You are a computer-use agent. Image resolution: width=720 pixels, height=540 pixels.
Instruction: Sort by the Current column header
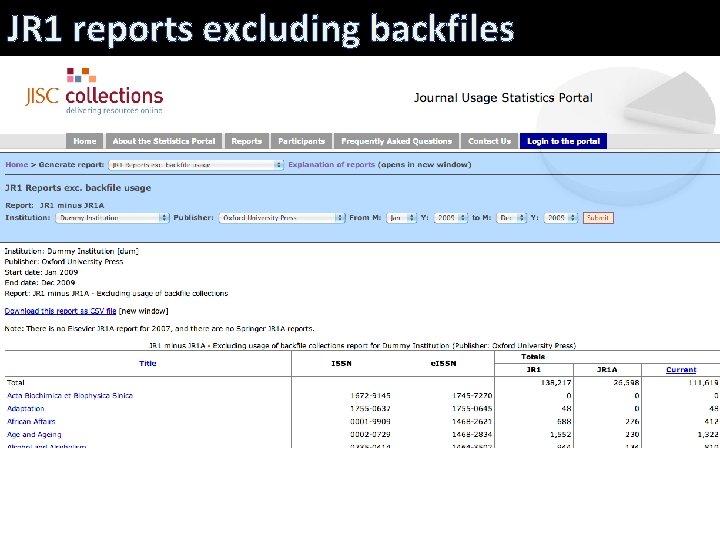[x=681, y=370]
